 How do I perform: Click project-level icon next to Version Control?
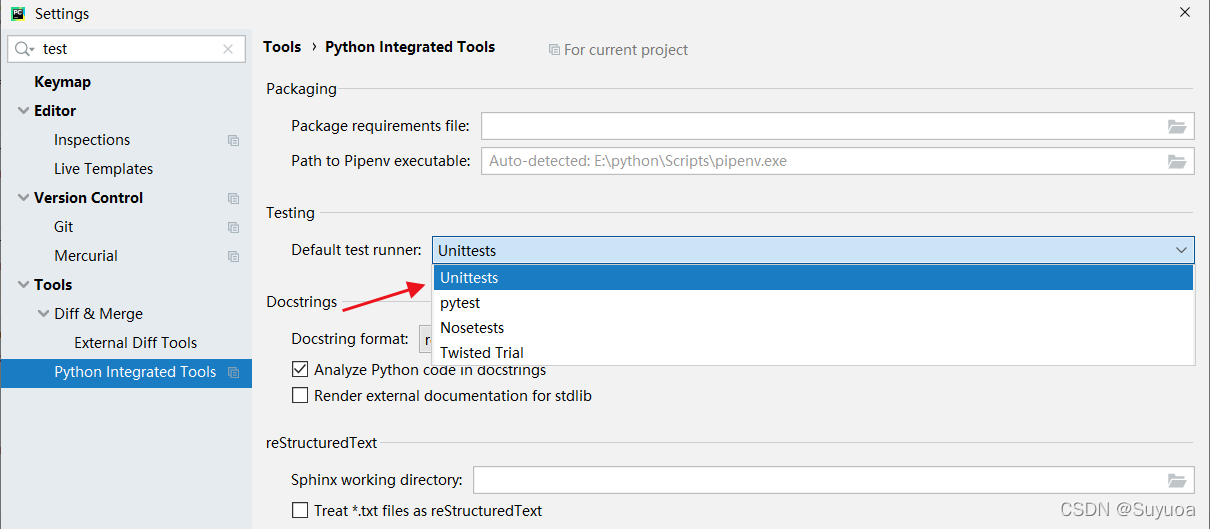pos(233,199)
